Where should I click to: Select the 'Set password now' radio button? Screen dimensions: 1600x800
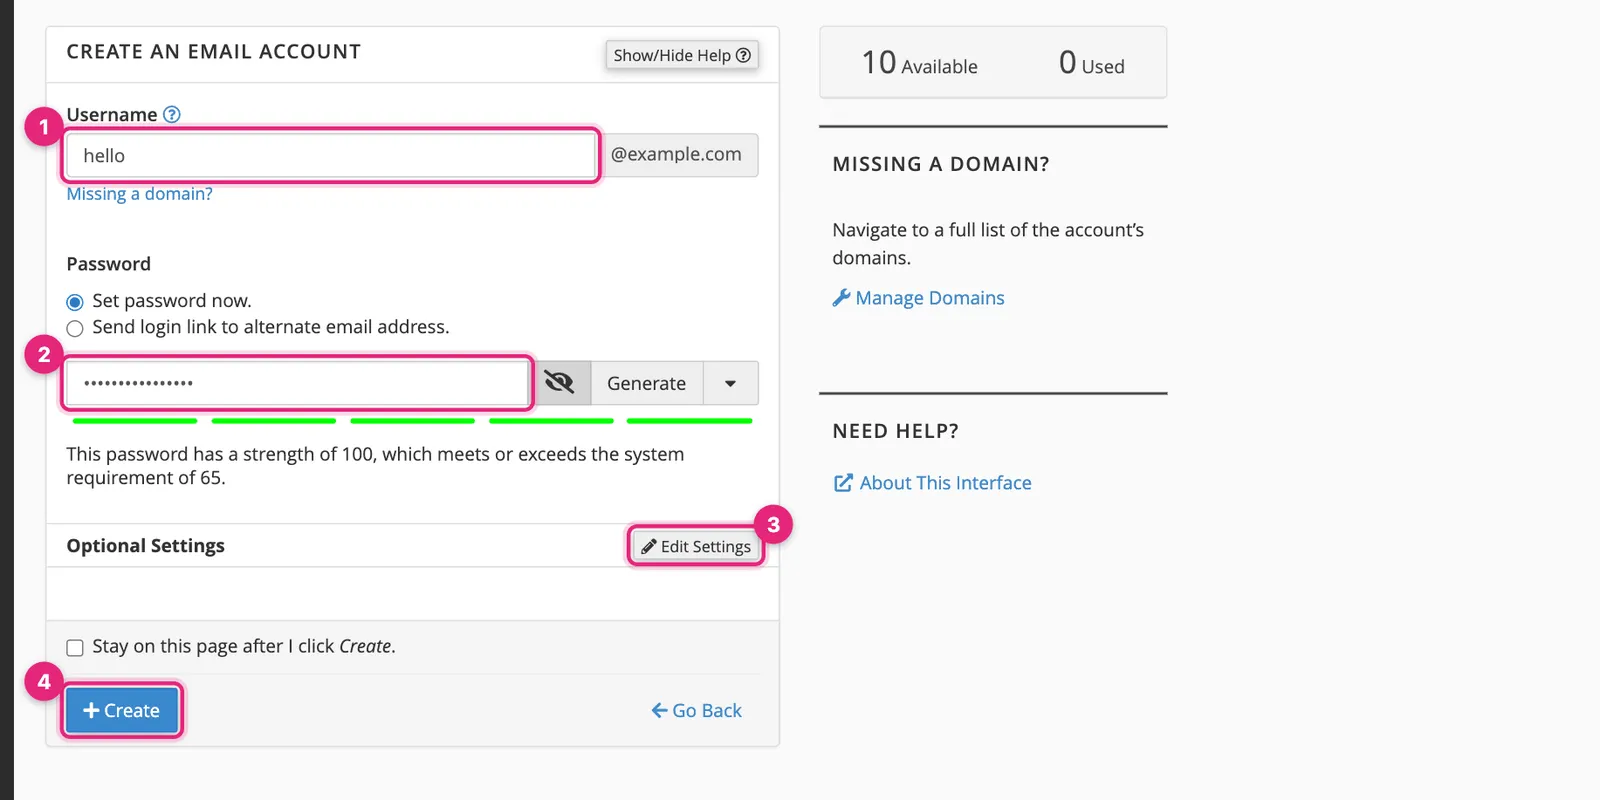(x=75, y=302)
